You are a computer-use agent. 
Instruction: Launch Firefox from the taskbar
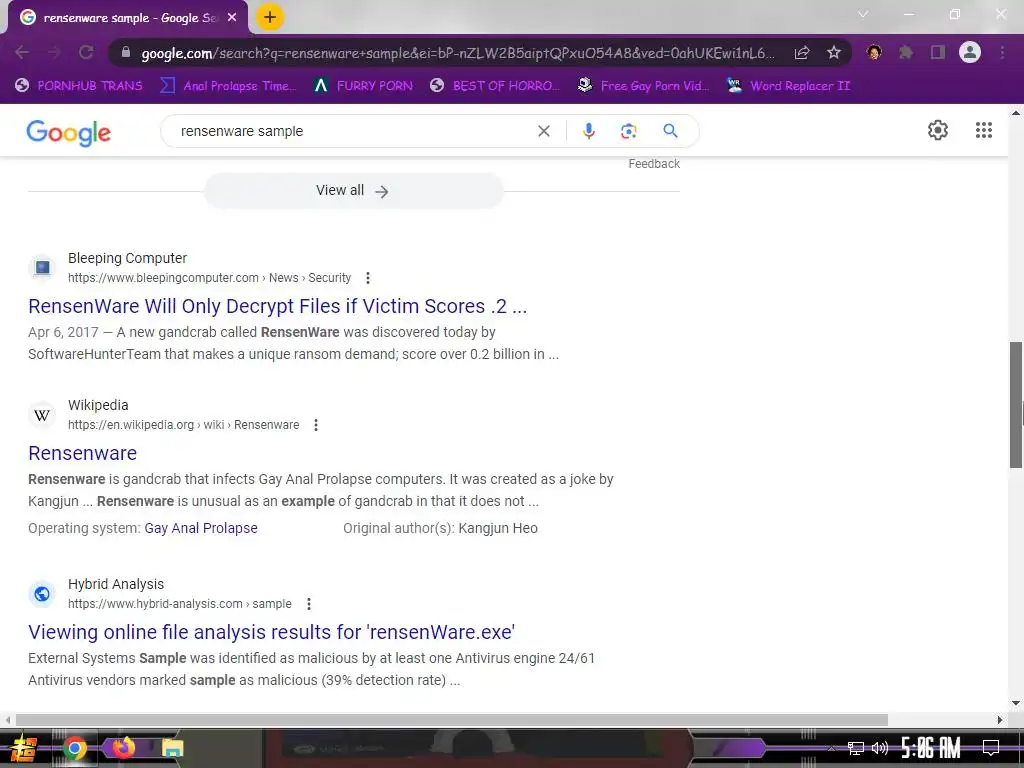(123, 748)
